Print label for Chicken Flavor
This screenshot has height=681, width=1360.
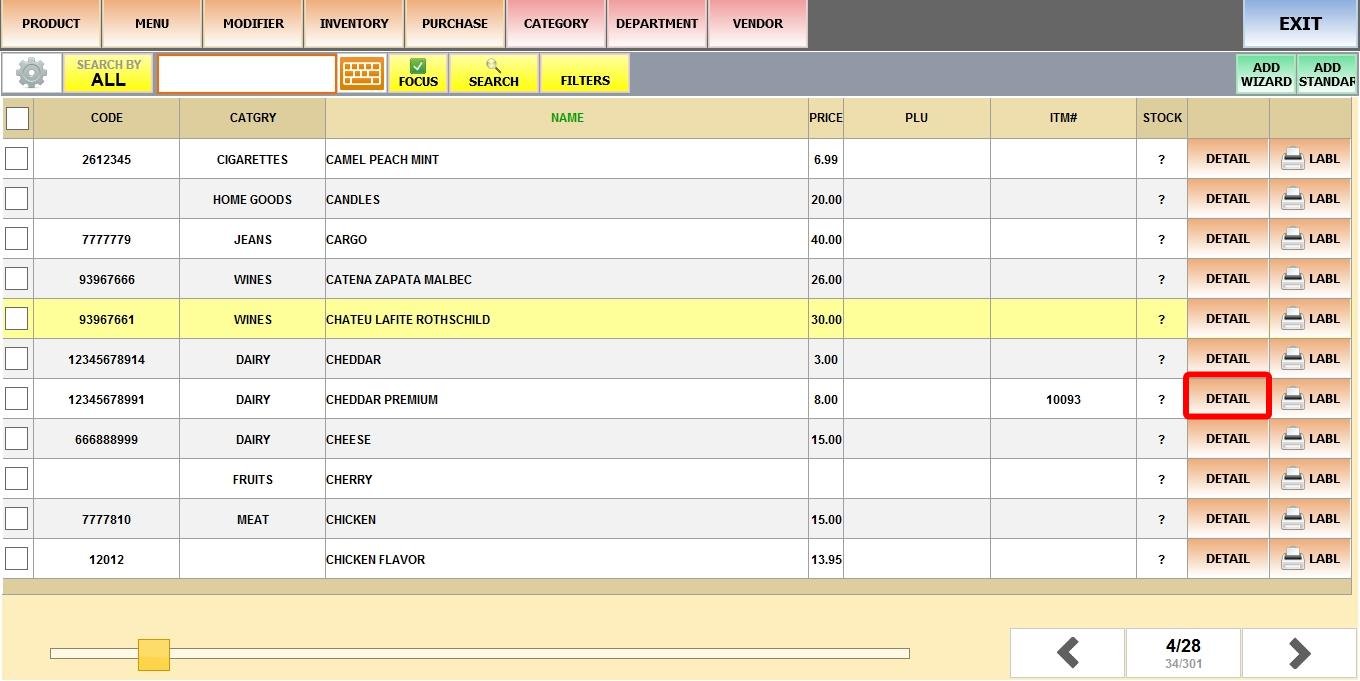1310,559
